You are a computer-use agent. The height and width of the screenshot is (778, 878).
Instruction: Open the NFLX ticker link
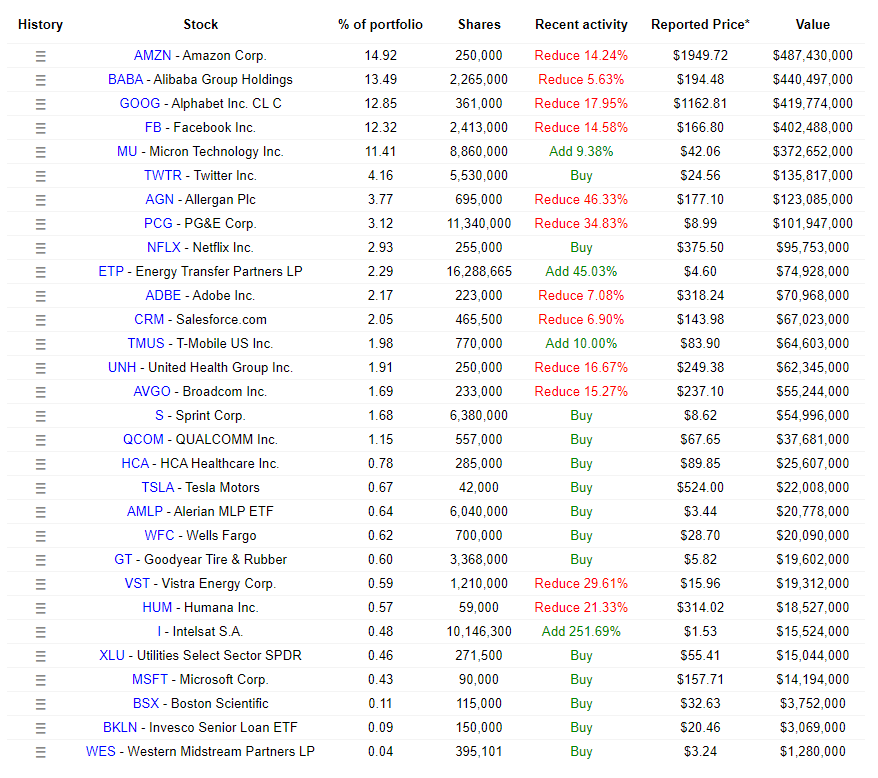tap(164, 248)
